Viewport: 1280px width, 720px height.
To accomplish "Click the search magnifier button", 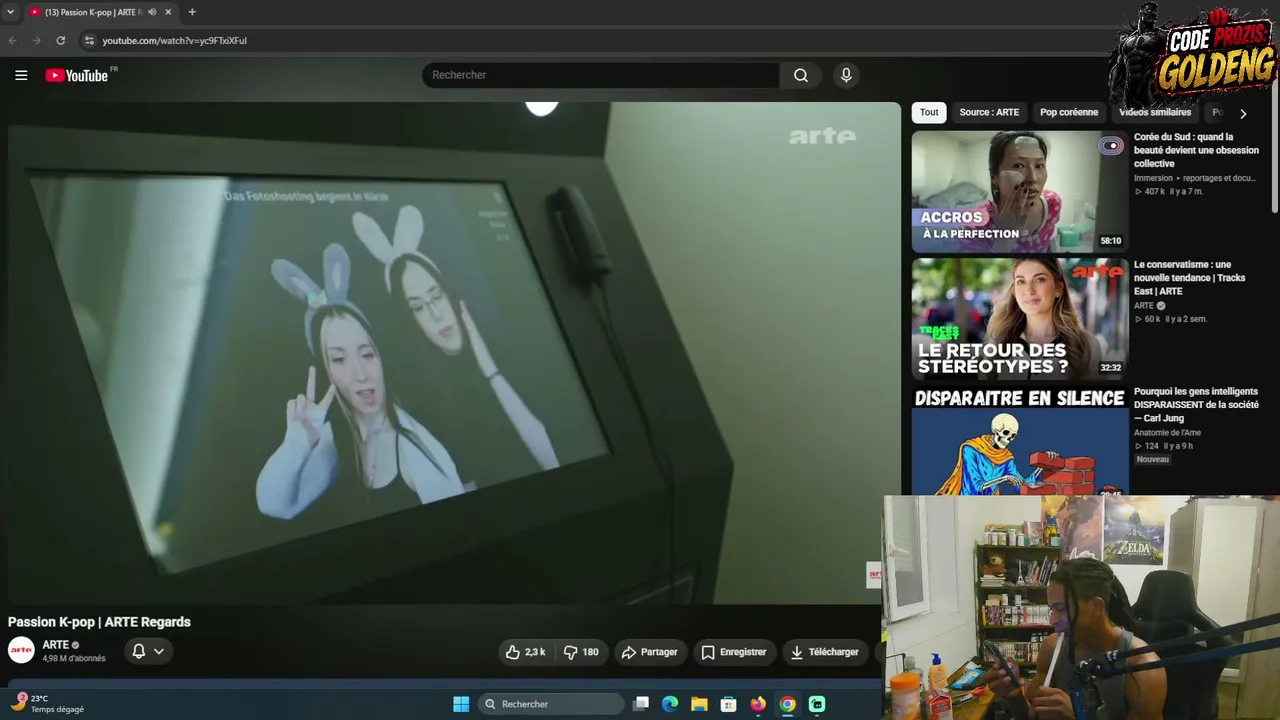I will pos(801,75).
